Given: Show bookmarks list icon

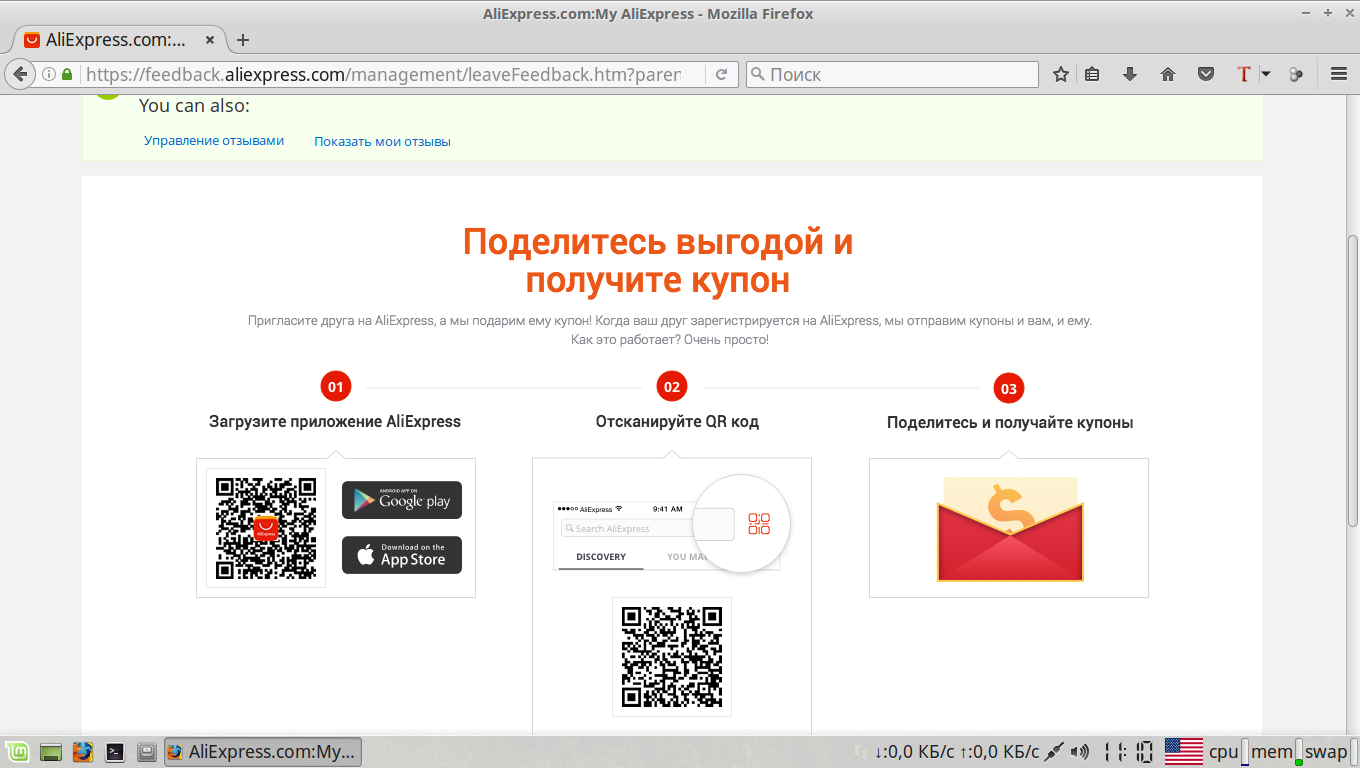Looking at the screenshot, I should (1092, 74).
